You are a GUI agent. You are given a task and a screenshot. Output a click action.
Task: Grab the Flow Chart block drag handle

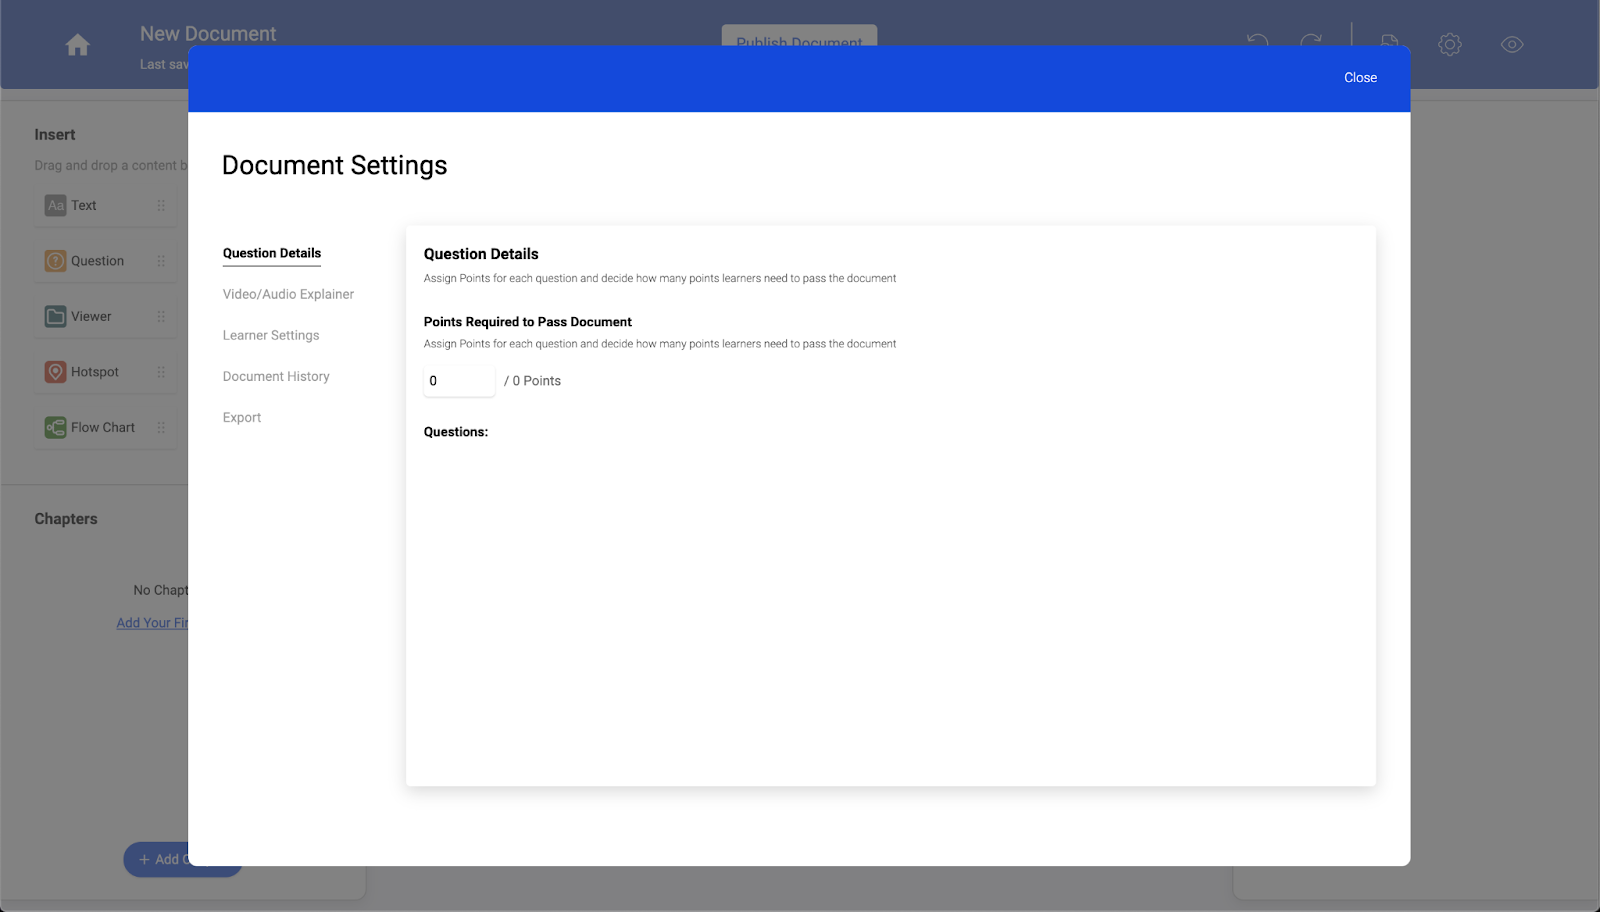click(161, 428)
